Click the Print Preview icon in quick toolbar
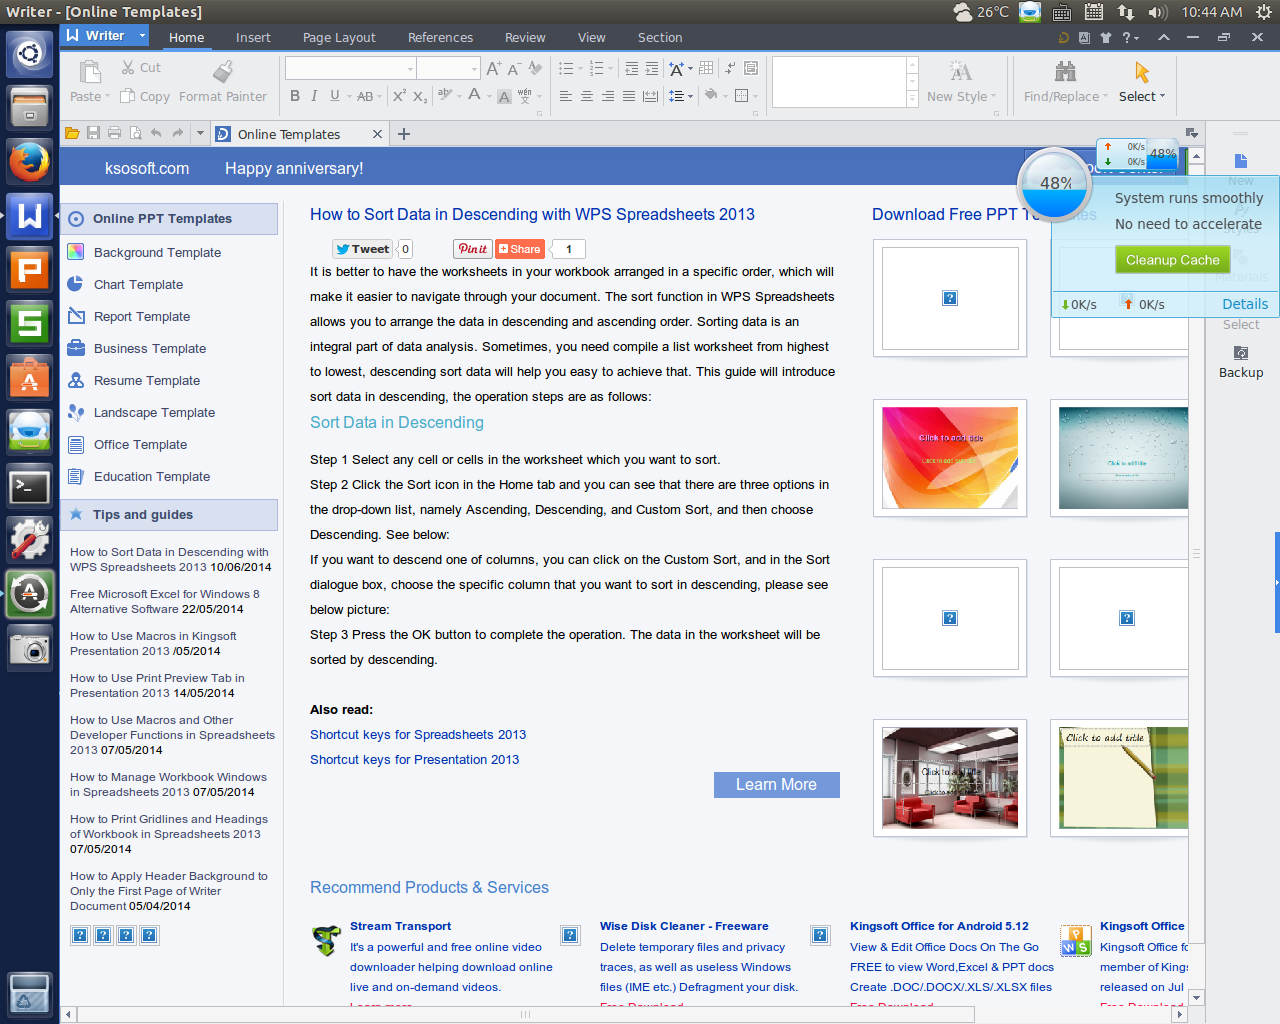This screenshot has width=1280, height=1024. (x=135, y=133)
